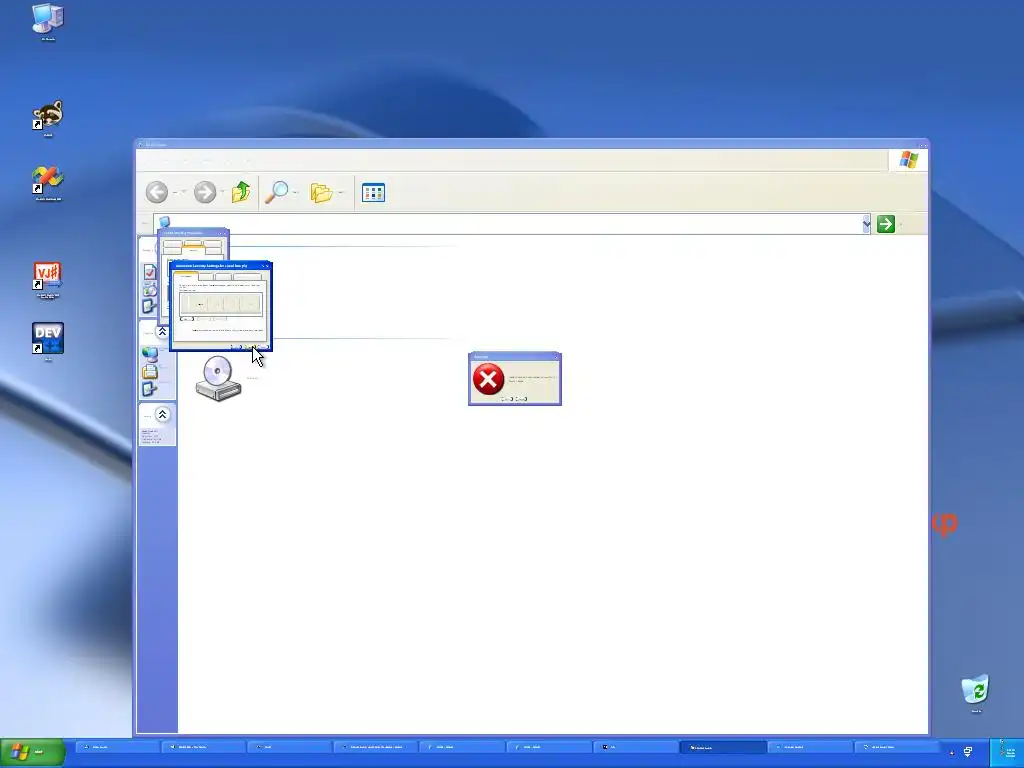Click the left button in error dialog
The image size is (1024, 768).
pos(507,399)
